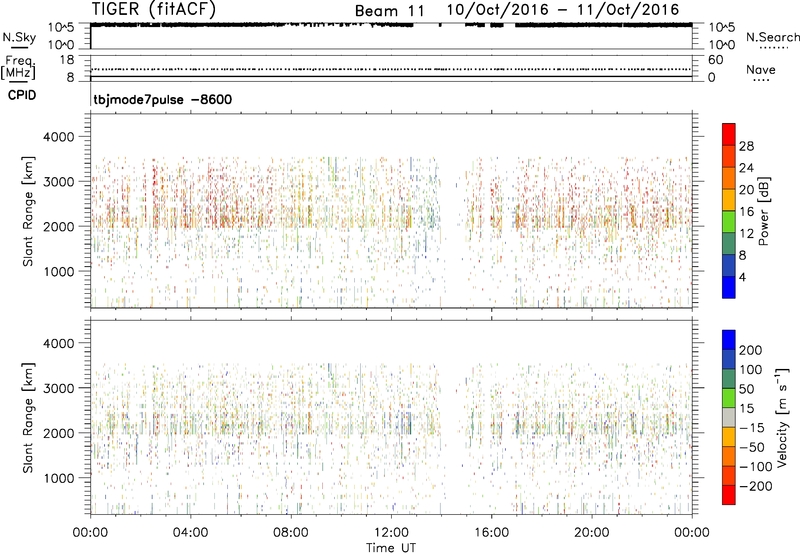The height and width of the screenshot is (554, 800).
Task: Click the 'Time UT' axis title
Action: (391, 548)
